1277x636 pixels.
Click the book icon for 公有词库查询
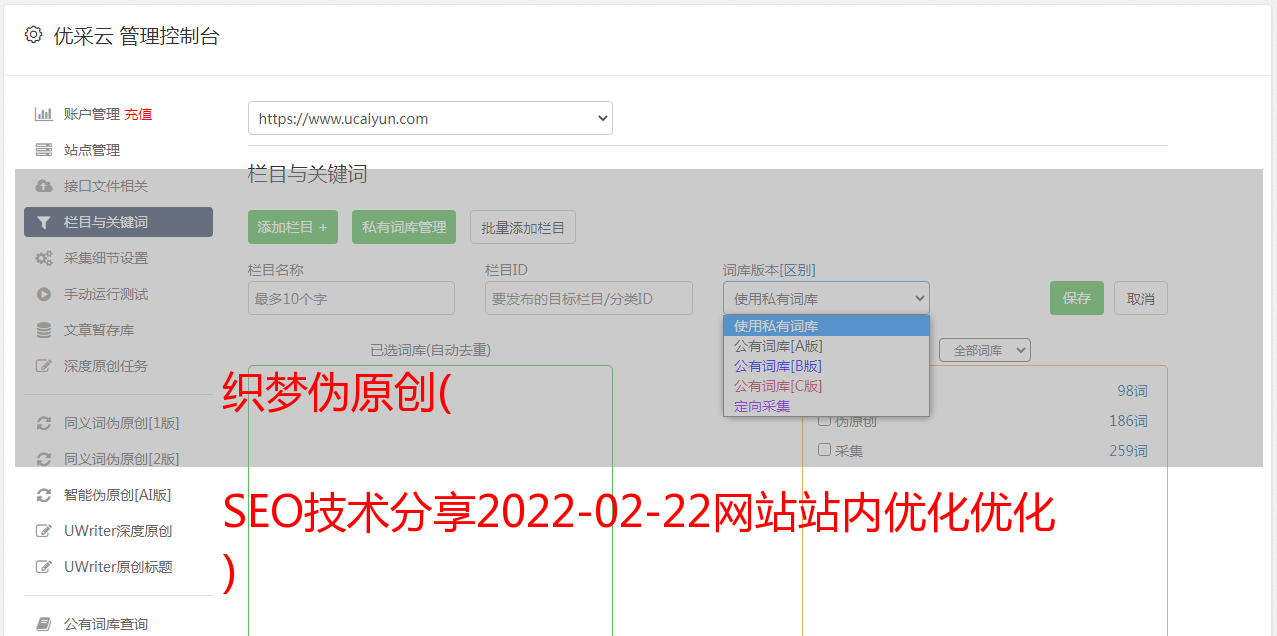pos(44,624)
